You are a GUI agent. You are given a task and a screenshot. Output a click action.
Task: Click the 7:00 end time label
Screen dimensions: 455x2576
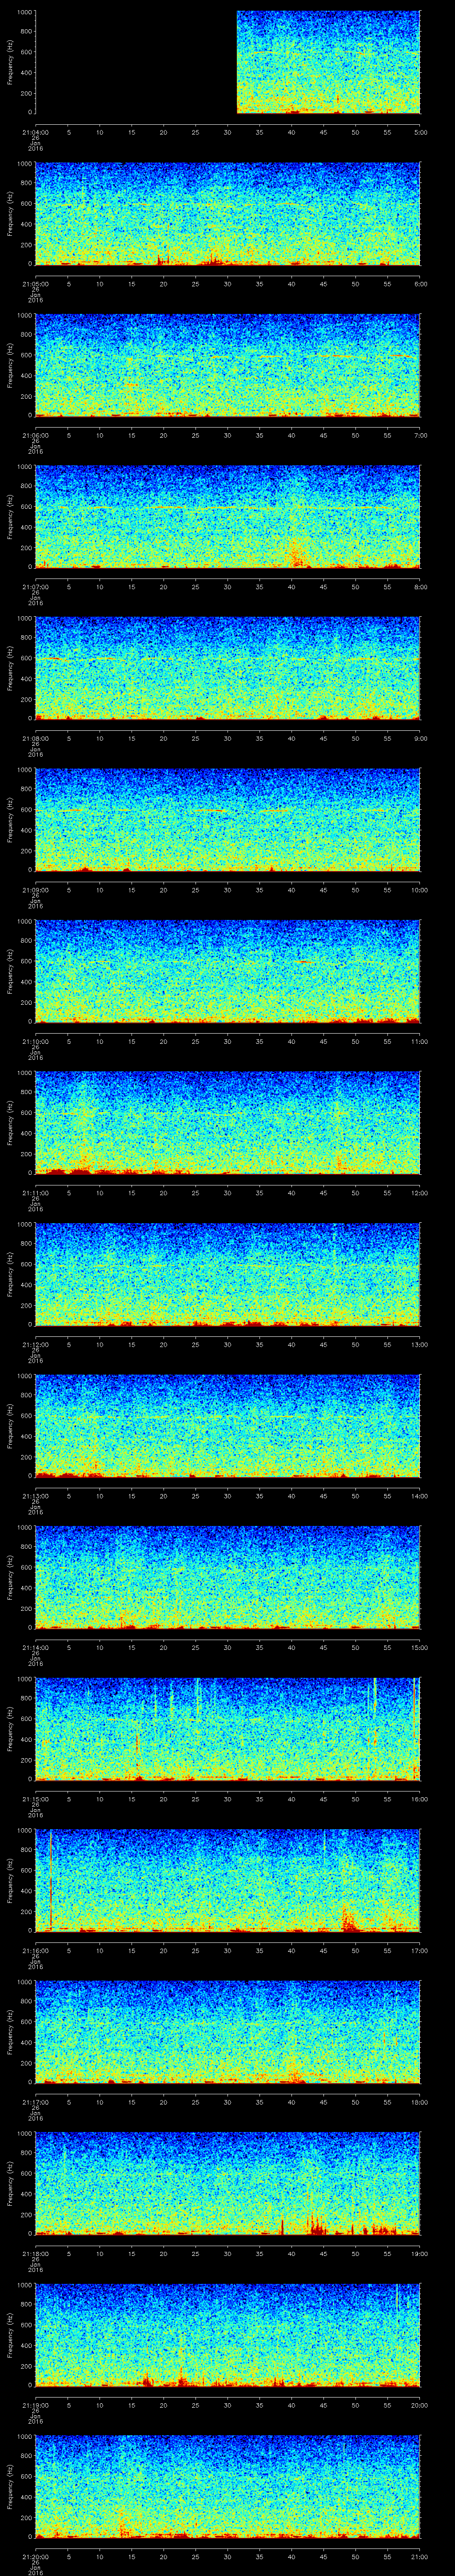click(420, 434)
